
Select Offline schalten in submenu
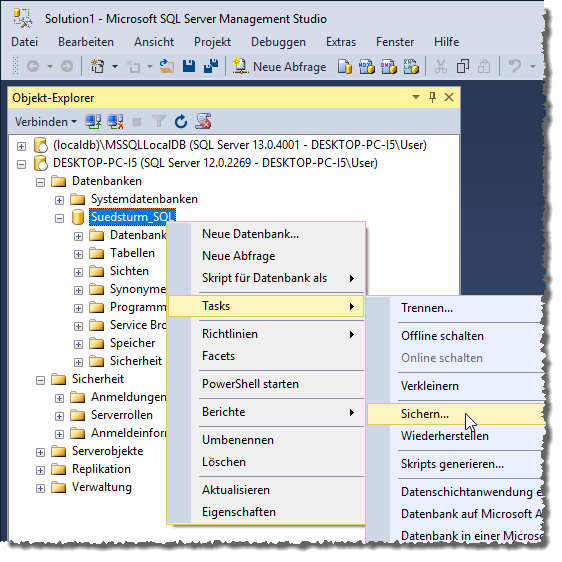pyautogui.click(x=456, y=336)
